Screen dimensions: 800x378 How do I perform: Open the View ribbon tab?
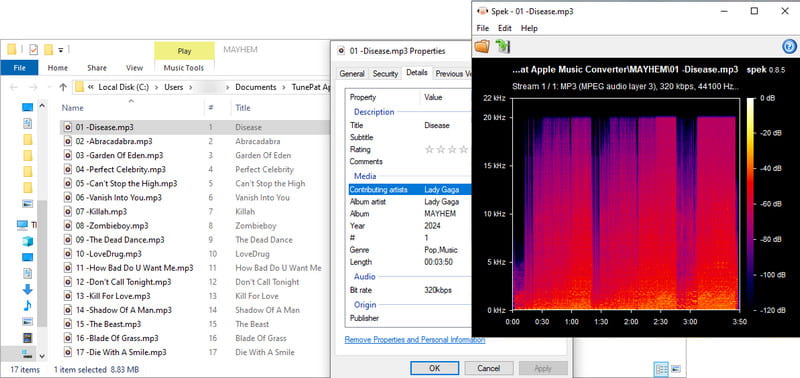tap(135, 68)
